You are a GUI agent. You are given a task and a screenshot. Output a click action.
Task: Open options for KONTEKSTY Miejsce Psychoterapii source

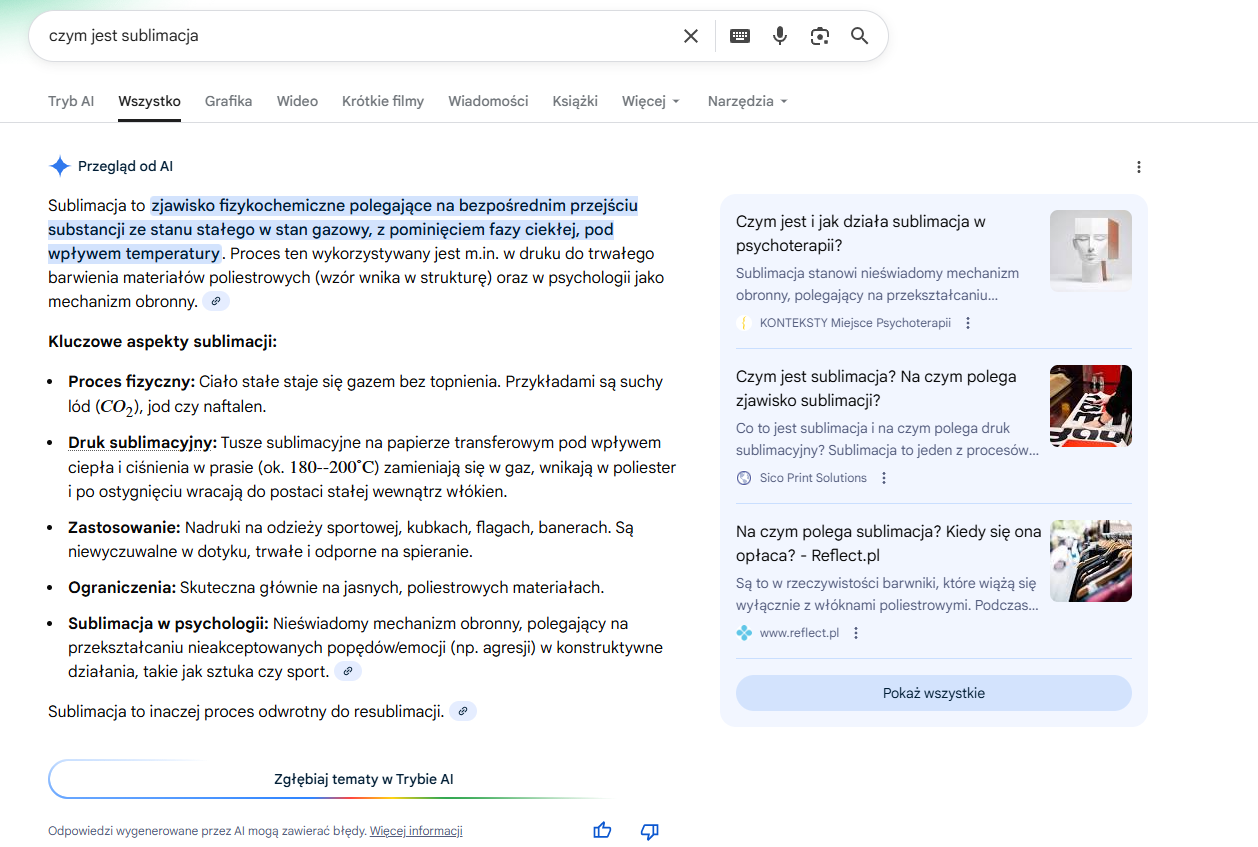(x=968, y=323)
